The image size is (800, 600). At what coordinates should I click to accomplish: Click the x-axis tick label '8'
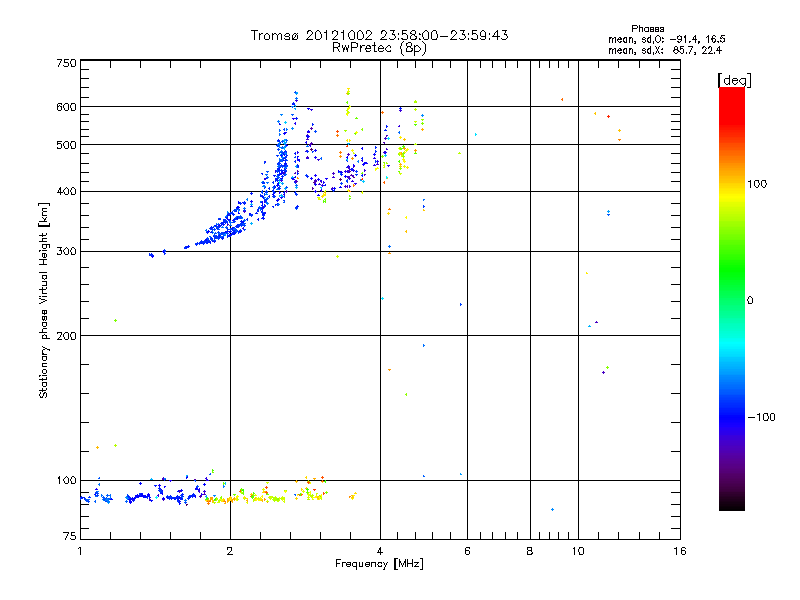(530, 551)
